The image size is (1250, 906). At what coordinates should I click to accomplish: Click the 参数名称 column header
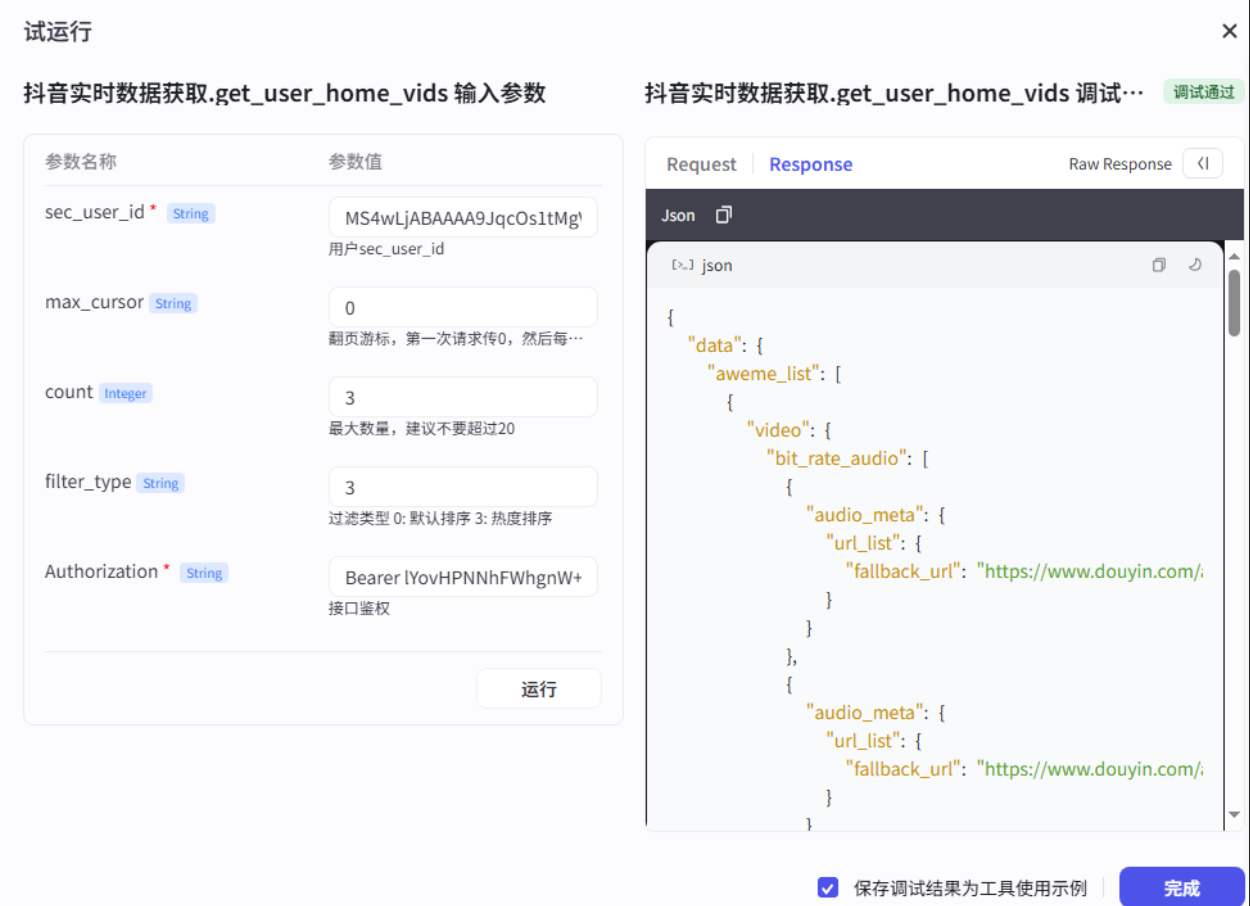click(x=81, y=162)
